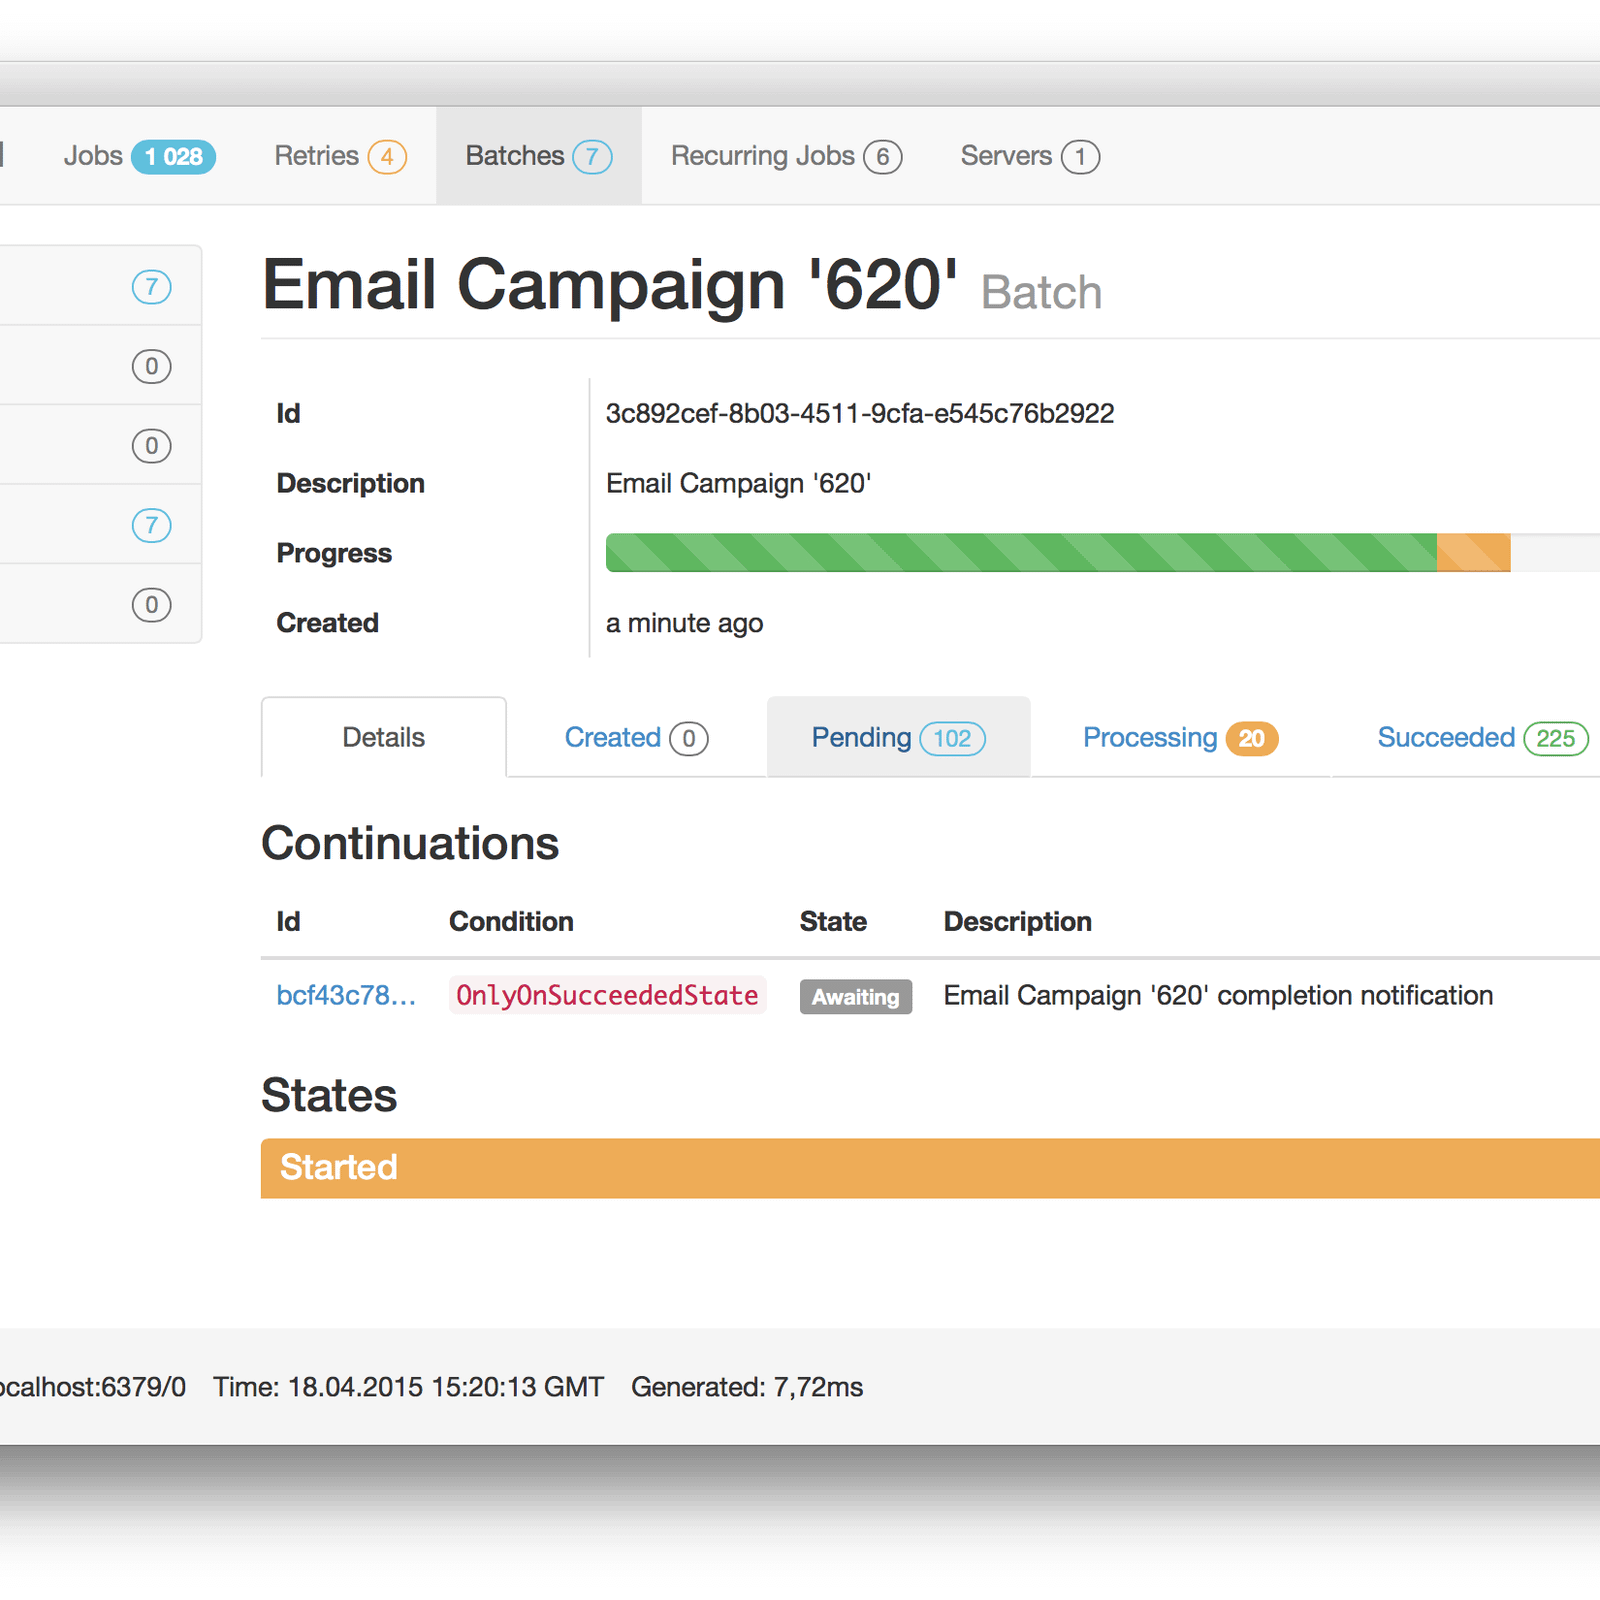Screen dimensions: 1600x1600
Task: Open the Processing jobs tab
Action: tap(1179, 738)
